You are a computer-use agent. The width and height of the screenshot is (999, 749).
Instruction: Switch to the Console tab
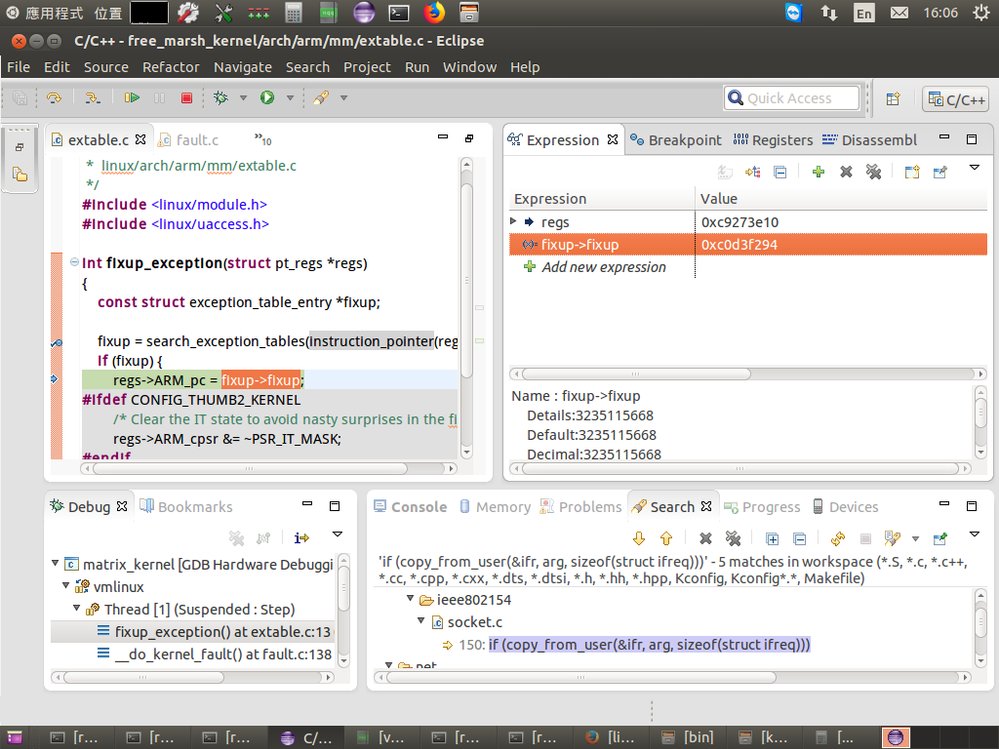point(410,507)
